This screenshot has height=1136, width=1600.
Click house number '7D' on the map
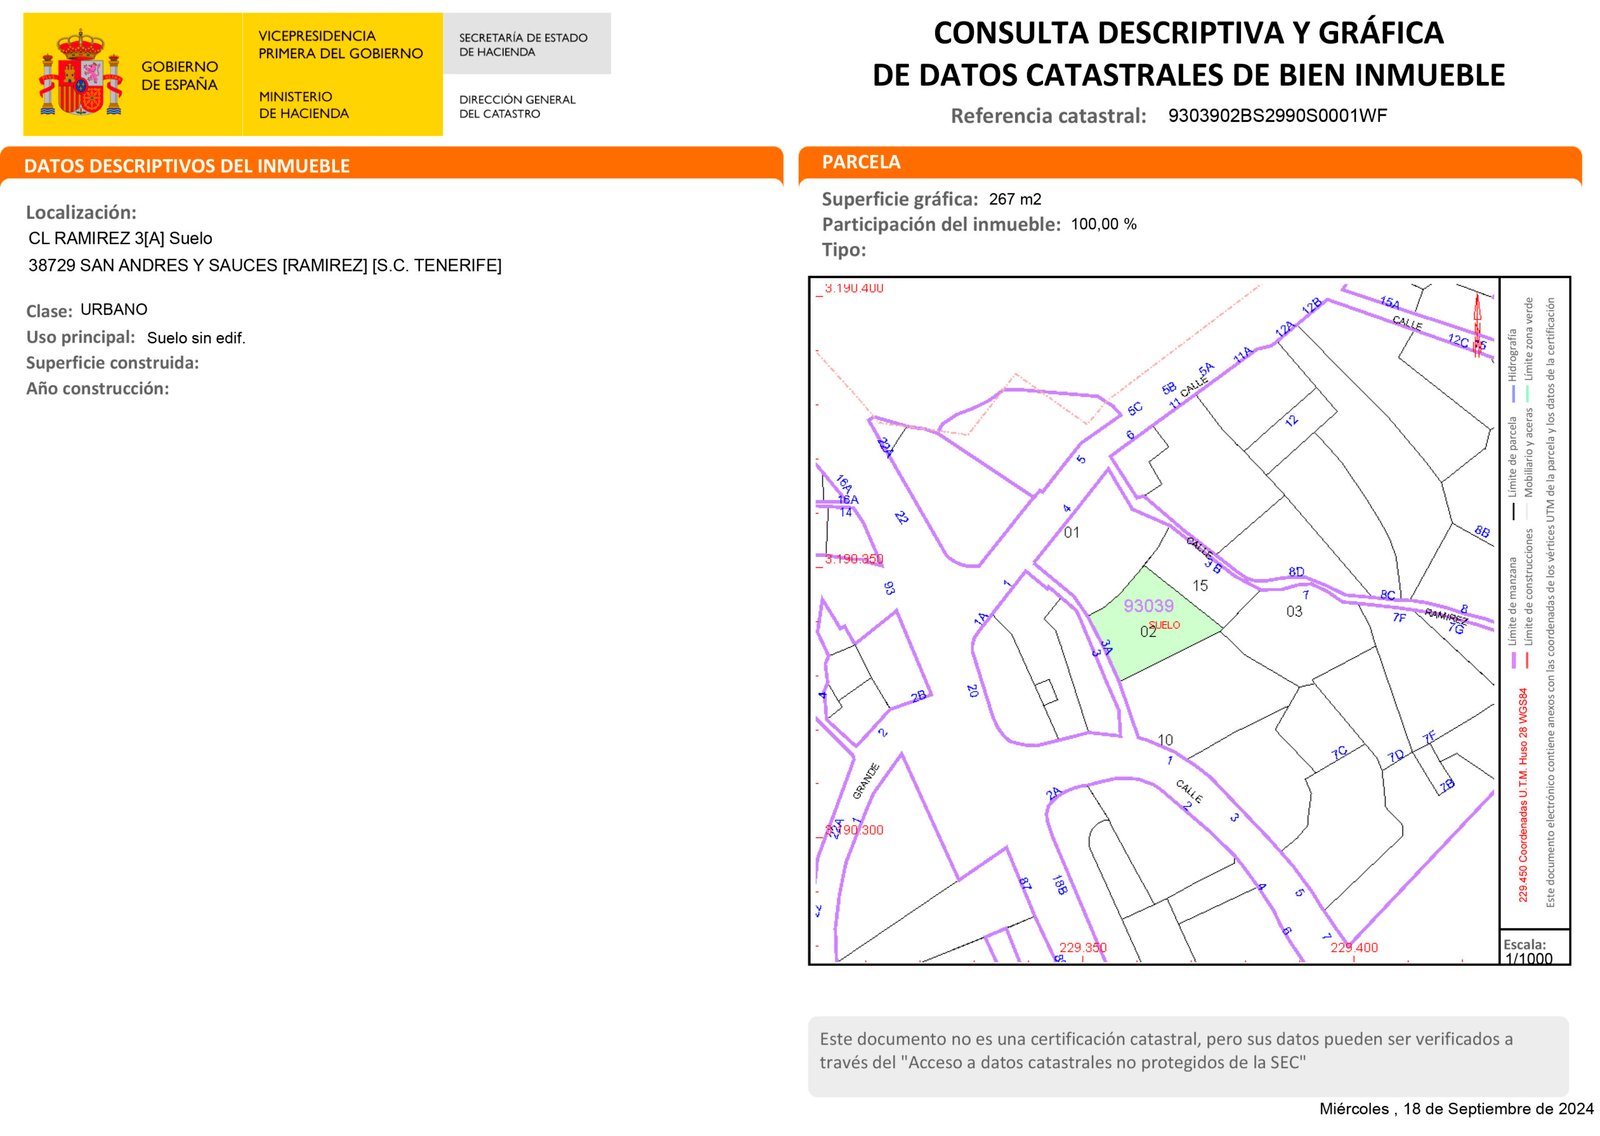[x=1396, y=757]
